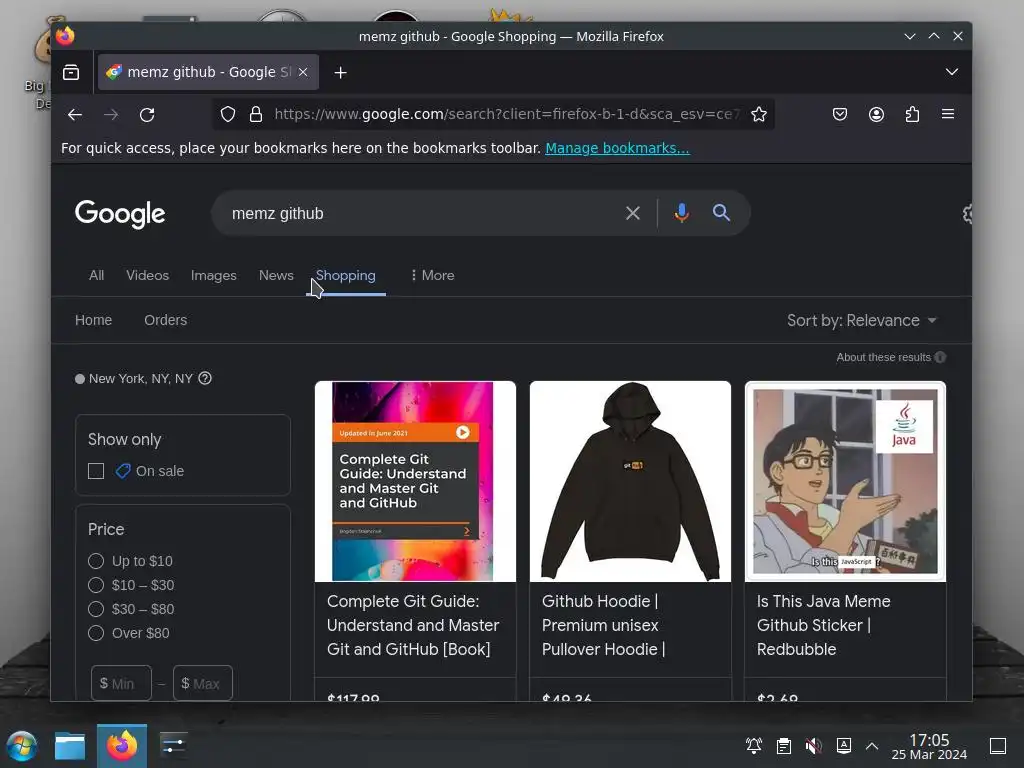The height and width of the screenshot is (768, 1024).
Task: Open the Start menu orb
Action: coord(22,746)
